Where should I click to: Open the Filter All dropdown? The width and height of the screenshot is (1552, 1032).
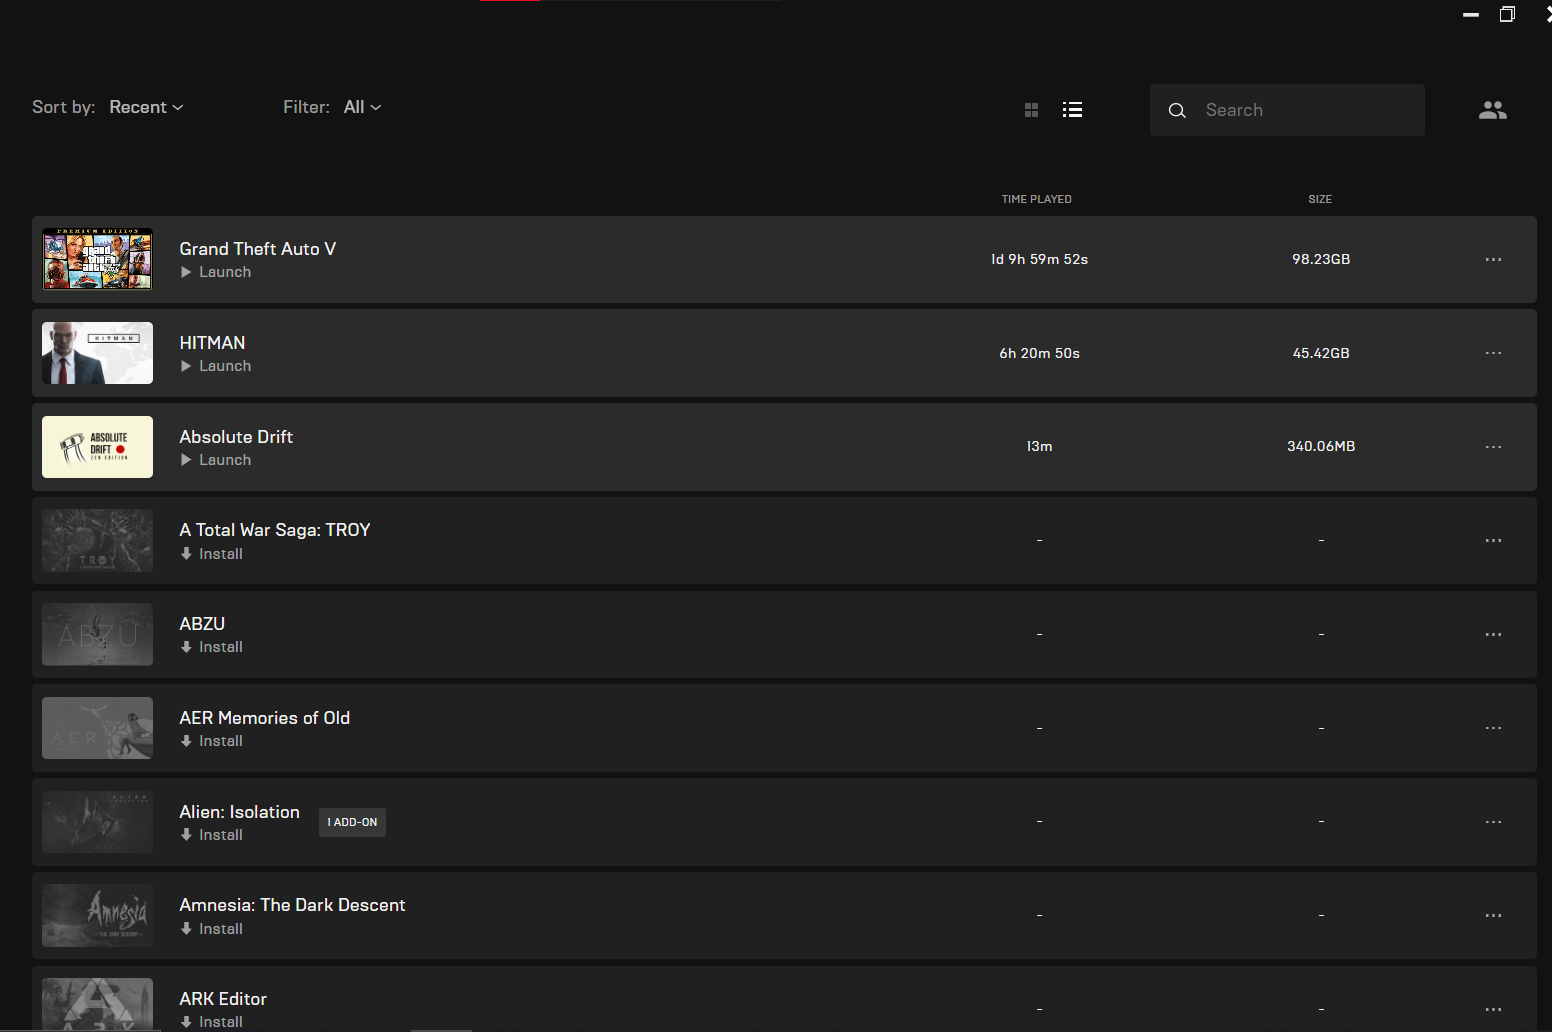coord(362,107)
